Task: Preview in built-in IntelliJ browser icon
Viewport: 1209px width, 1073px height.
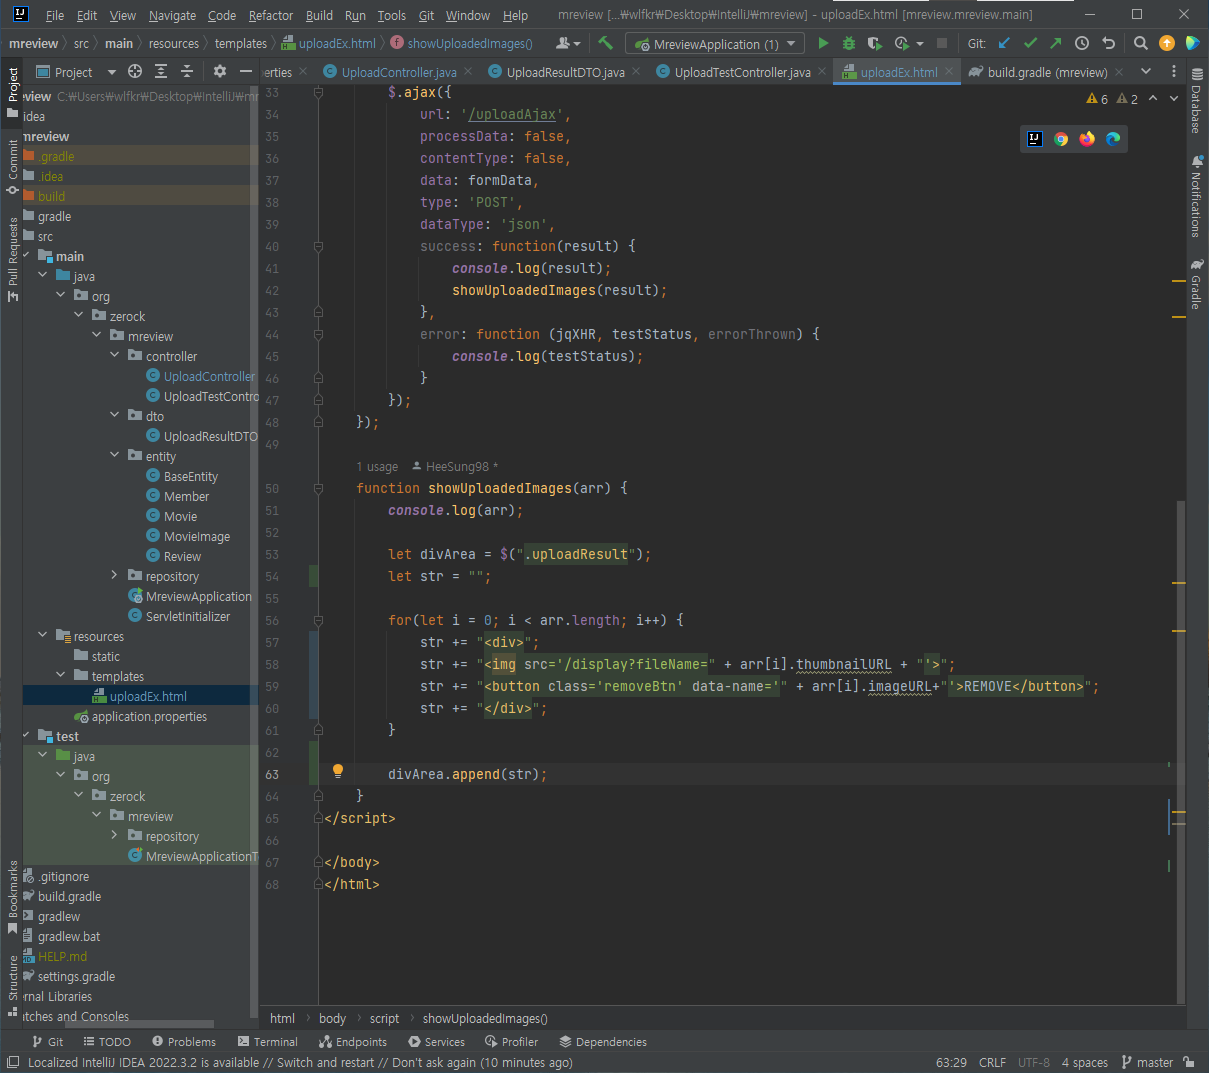Action: point(1035,139)
